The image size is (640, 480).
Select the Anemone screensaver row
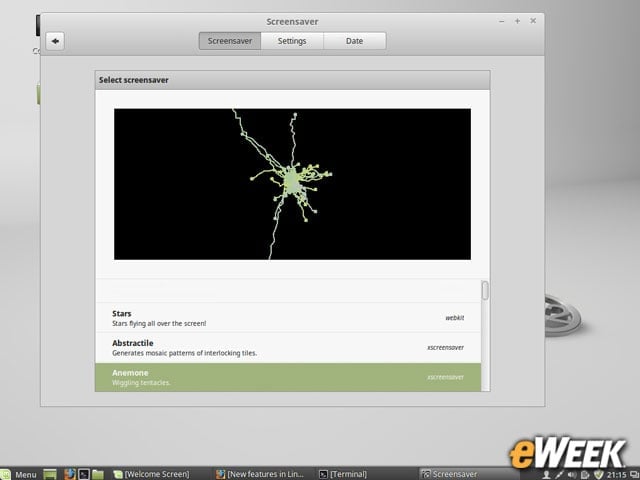(288, 377)
